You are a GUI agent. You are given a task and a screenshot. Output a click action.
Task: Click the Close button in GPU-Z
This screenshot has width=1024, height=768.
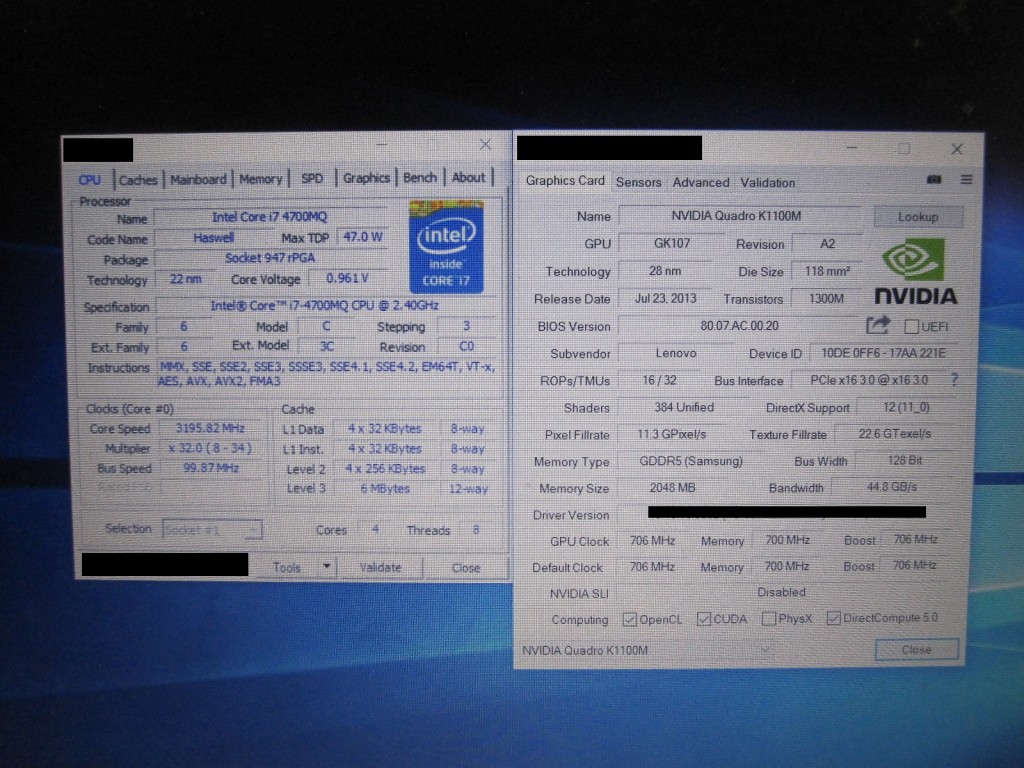click(x=916, y=649)
